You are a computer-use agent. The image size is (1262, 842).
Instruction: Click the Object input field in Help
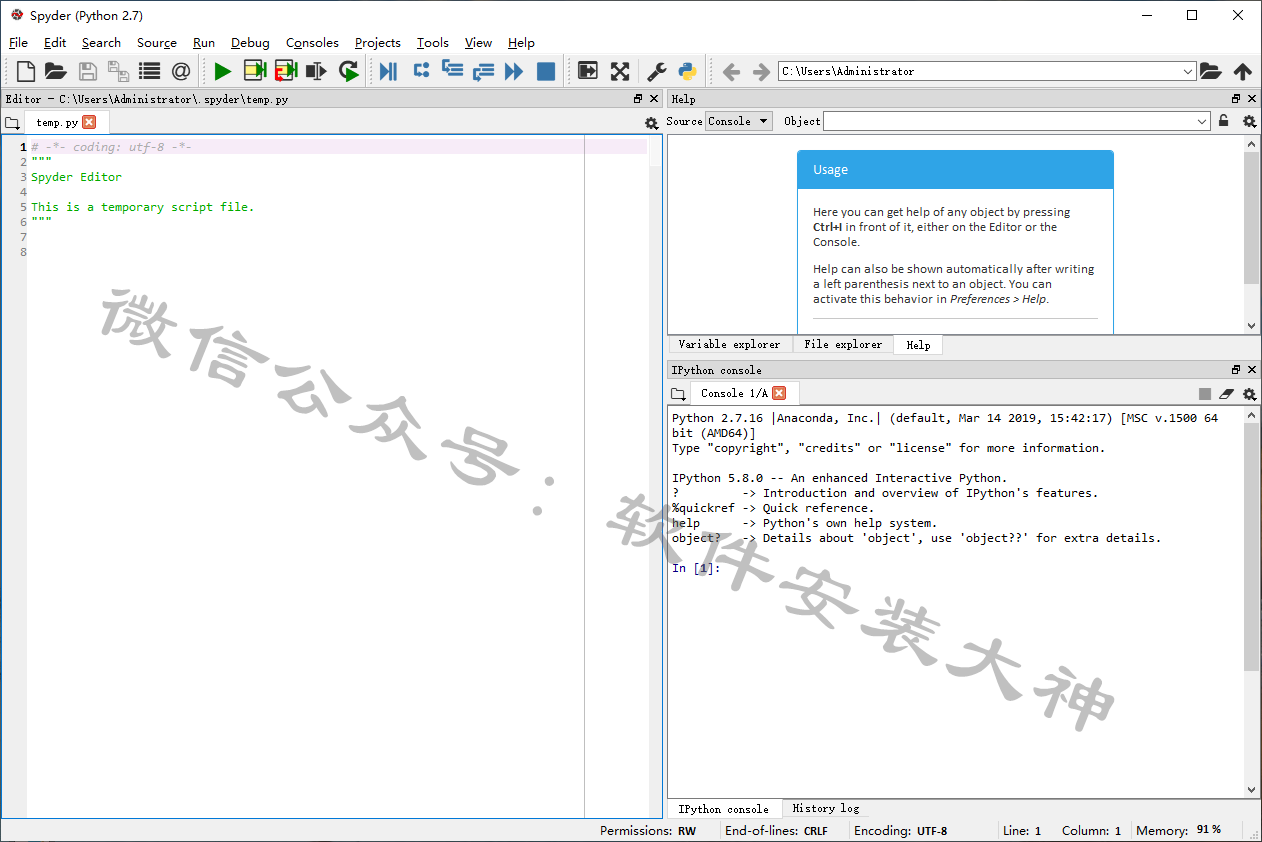click(1008, 121)
